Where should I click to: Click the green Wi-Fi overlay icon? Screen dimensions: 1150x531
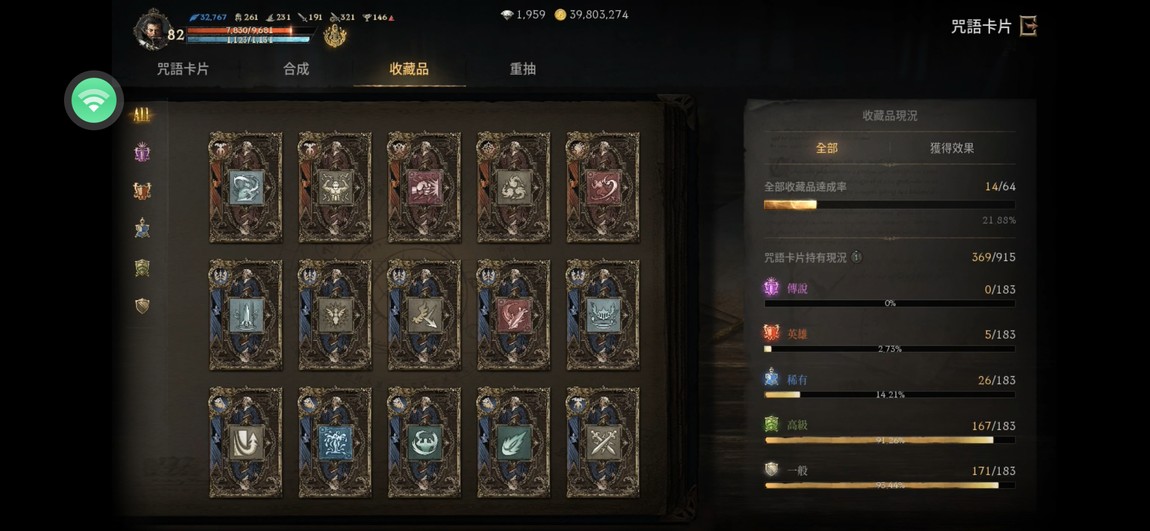[94, 100]
